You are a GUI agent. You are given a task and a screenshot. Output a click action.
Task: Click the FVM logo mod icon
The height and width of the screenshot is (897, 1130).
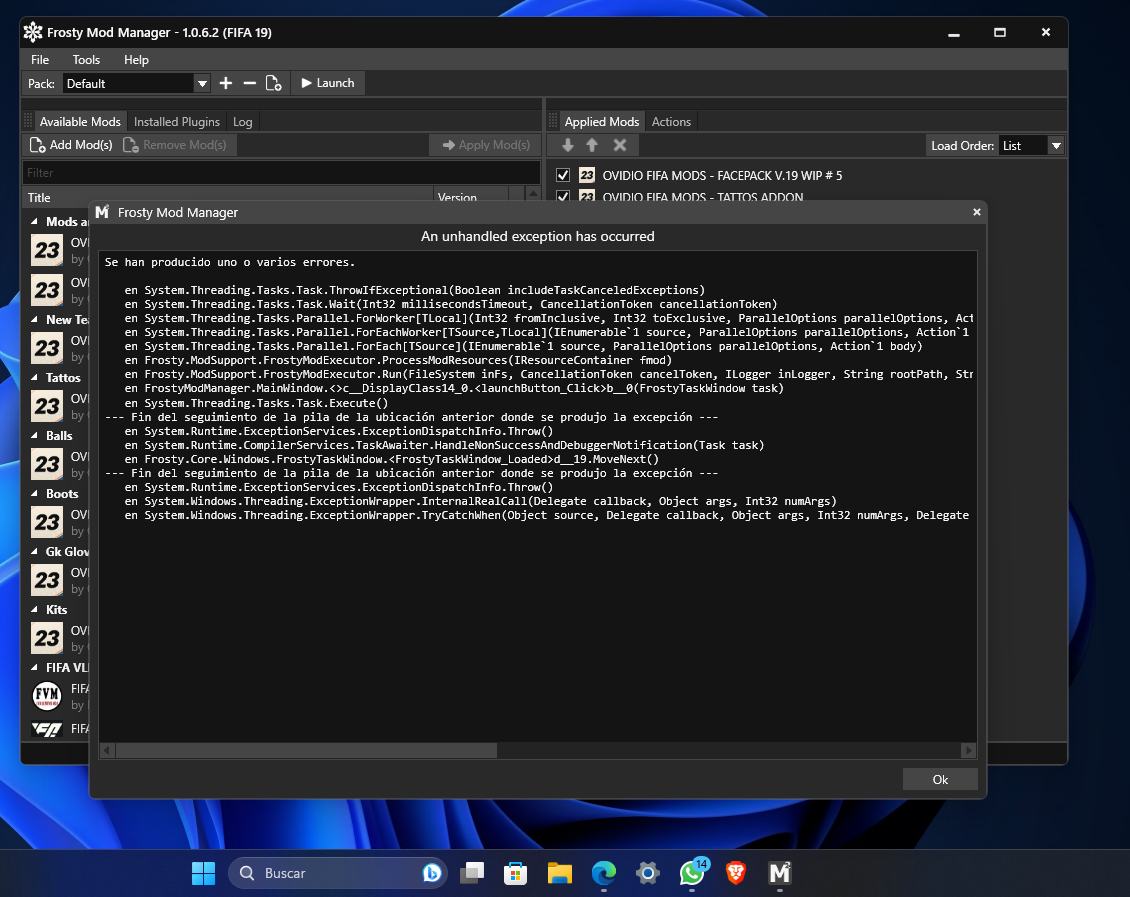click(47, 696)
